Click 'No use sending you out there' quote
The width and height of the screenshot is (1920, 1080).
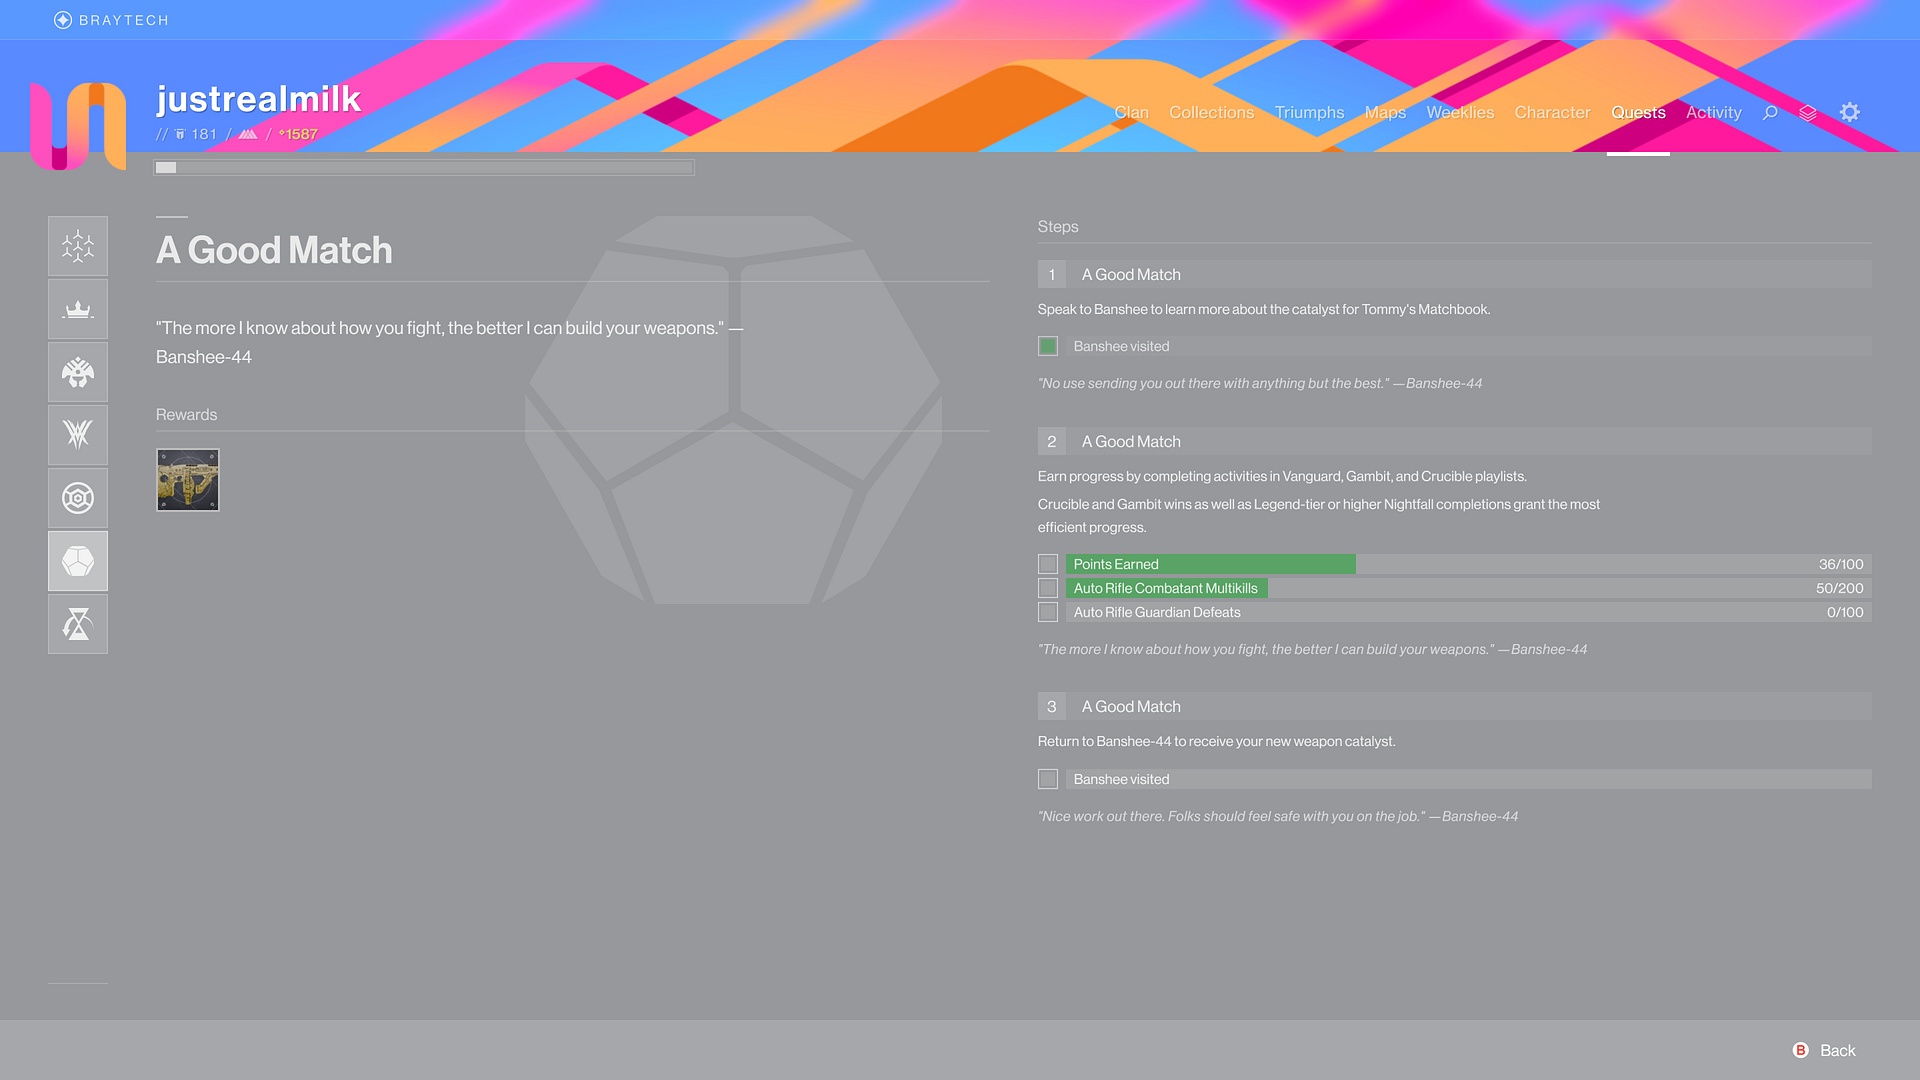(x=1260, y=383)
